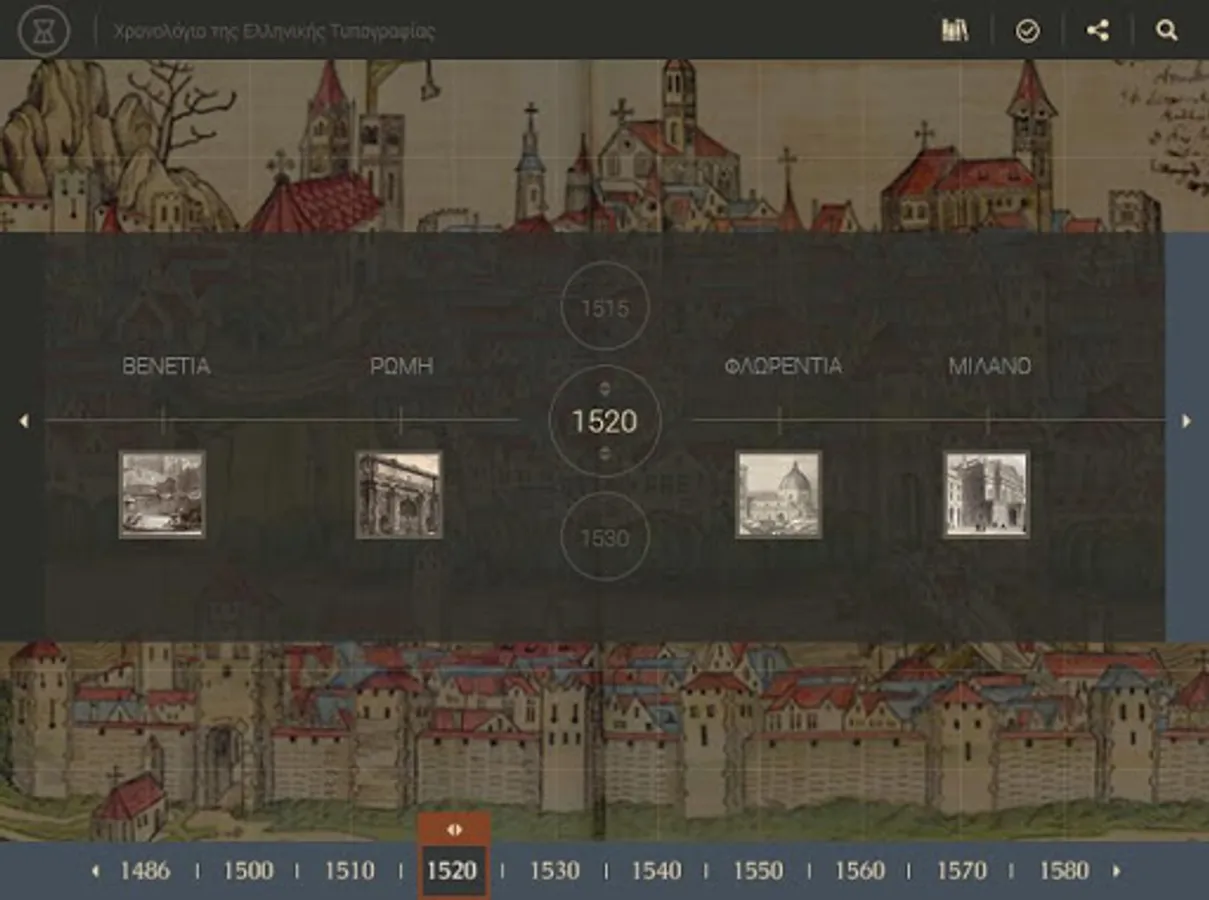
Task: Open the ΦΛΩΡΕΝΤΙΑ dome thumbnail
Action: point(779,494)
